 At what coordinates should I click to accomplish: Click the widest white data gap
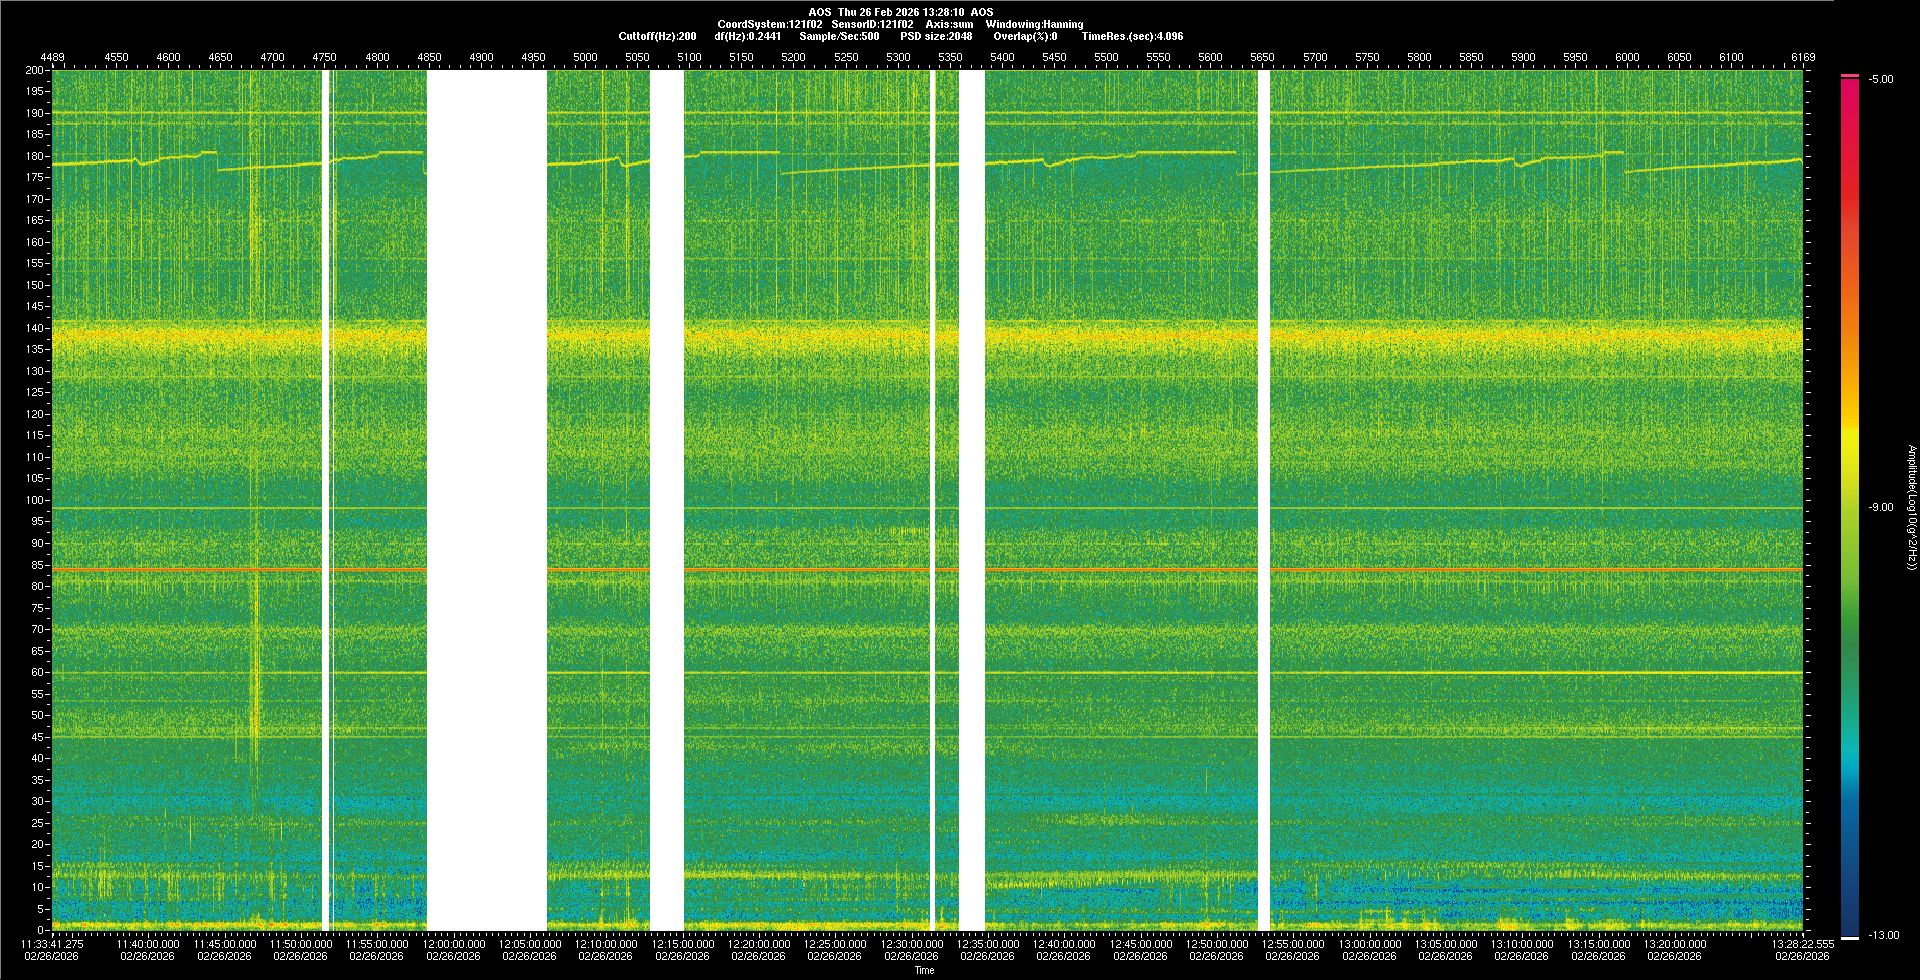[487, 500]
